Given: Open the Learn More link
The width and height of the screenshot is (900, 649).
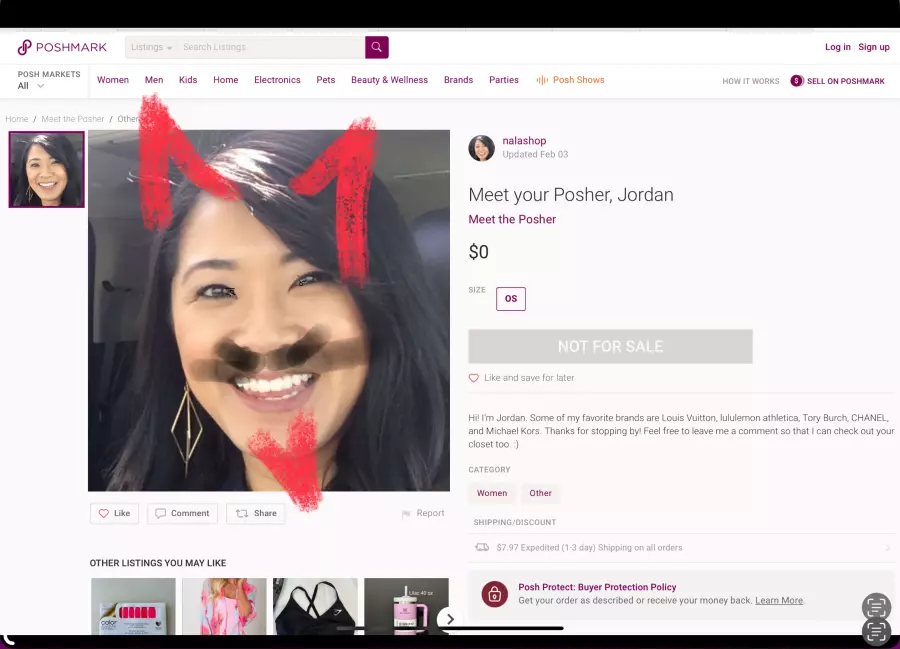Looking at the screenshot, I should (779, 601).
